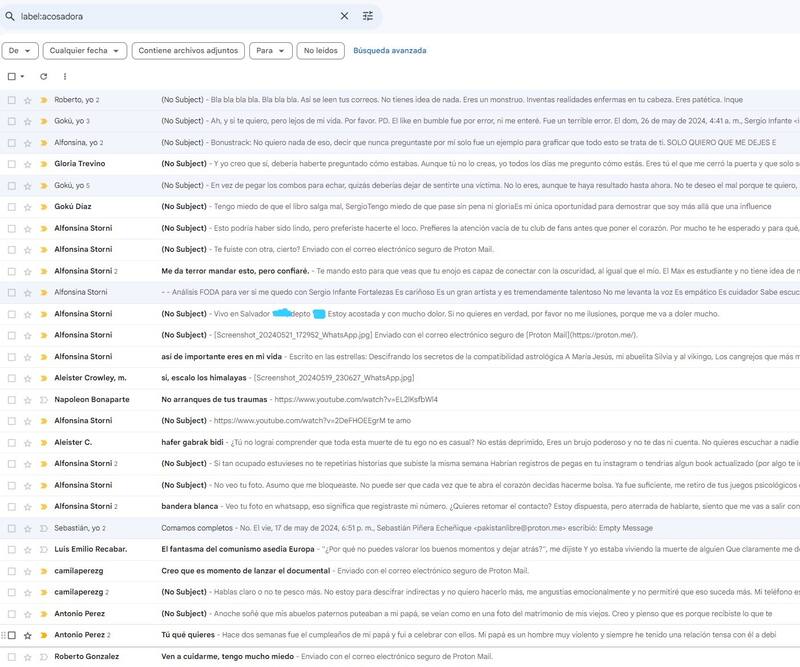Tick the select-all checkbox in the toolbar
The height and width of the screenshot is (667, 800).
point(11,76)
